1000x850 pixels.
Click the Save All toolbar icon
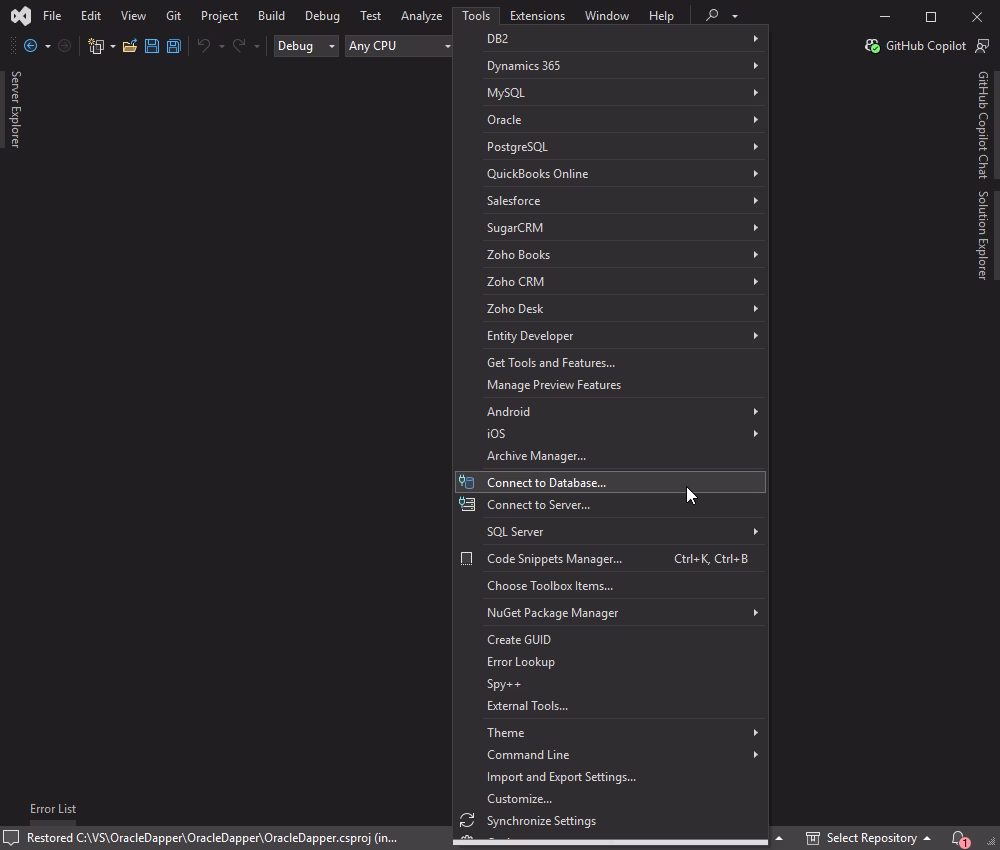(173, 46)
